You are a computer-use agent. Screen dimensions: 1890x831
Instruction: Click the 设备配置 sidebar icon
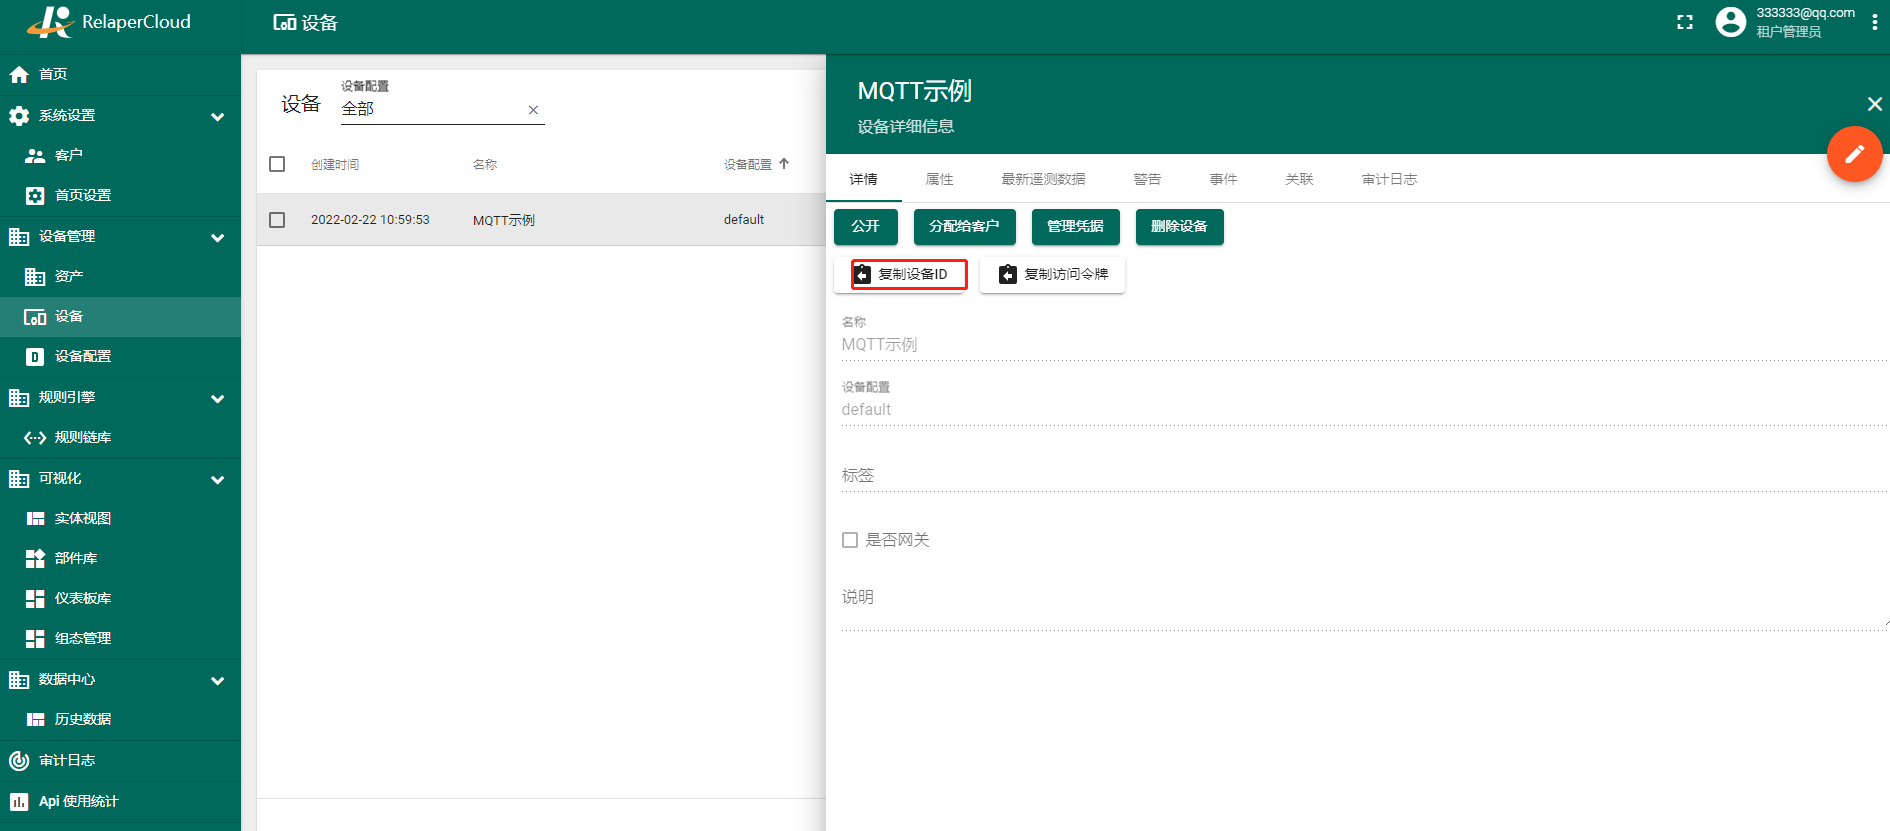(x=35, y=356)
